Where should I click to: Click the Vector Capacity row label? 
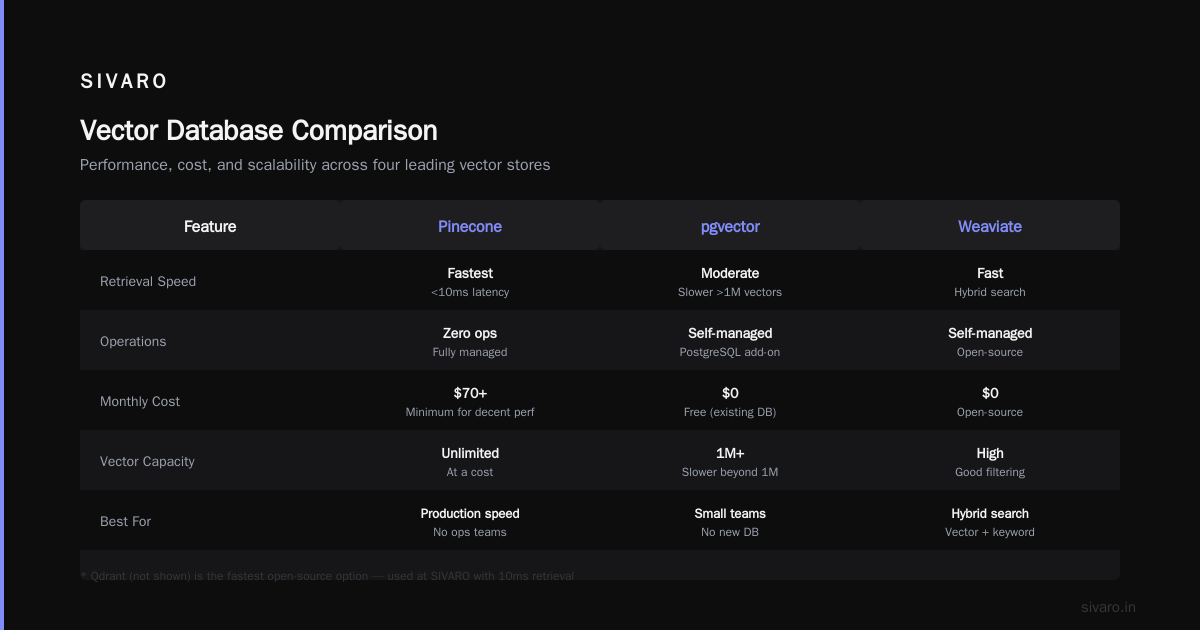147,461
